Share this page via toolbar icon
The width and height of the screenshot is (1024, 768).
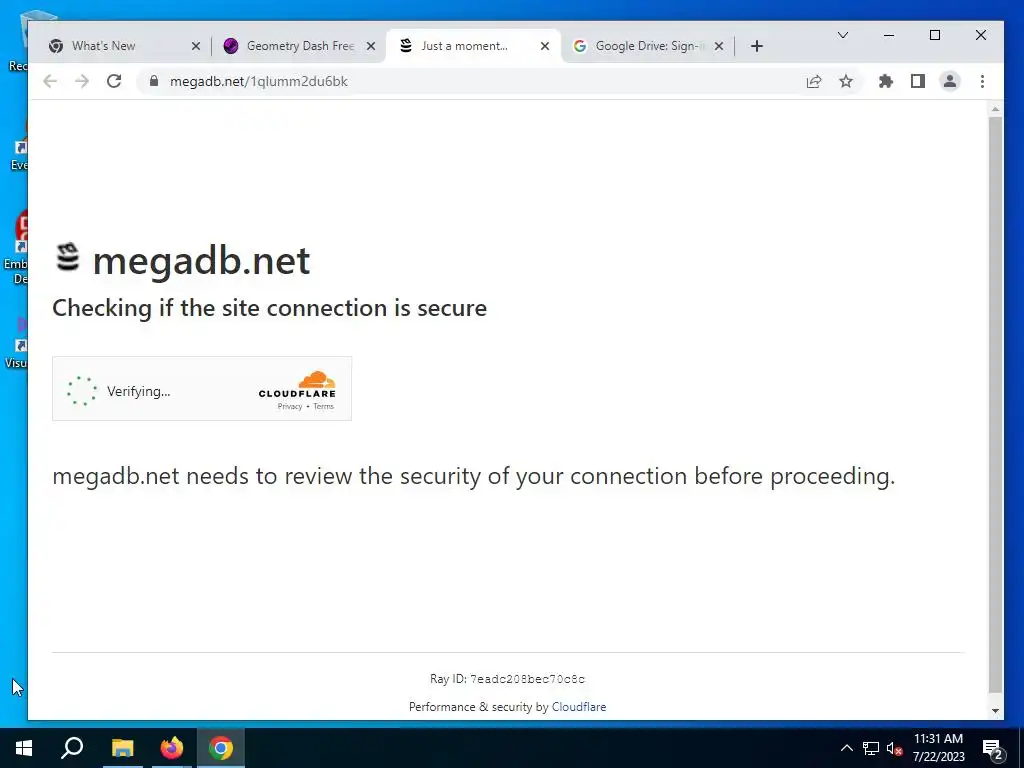coord(814,81)
